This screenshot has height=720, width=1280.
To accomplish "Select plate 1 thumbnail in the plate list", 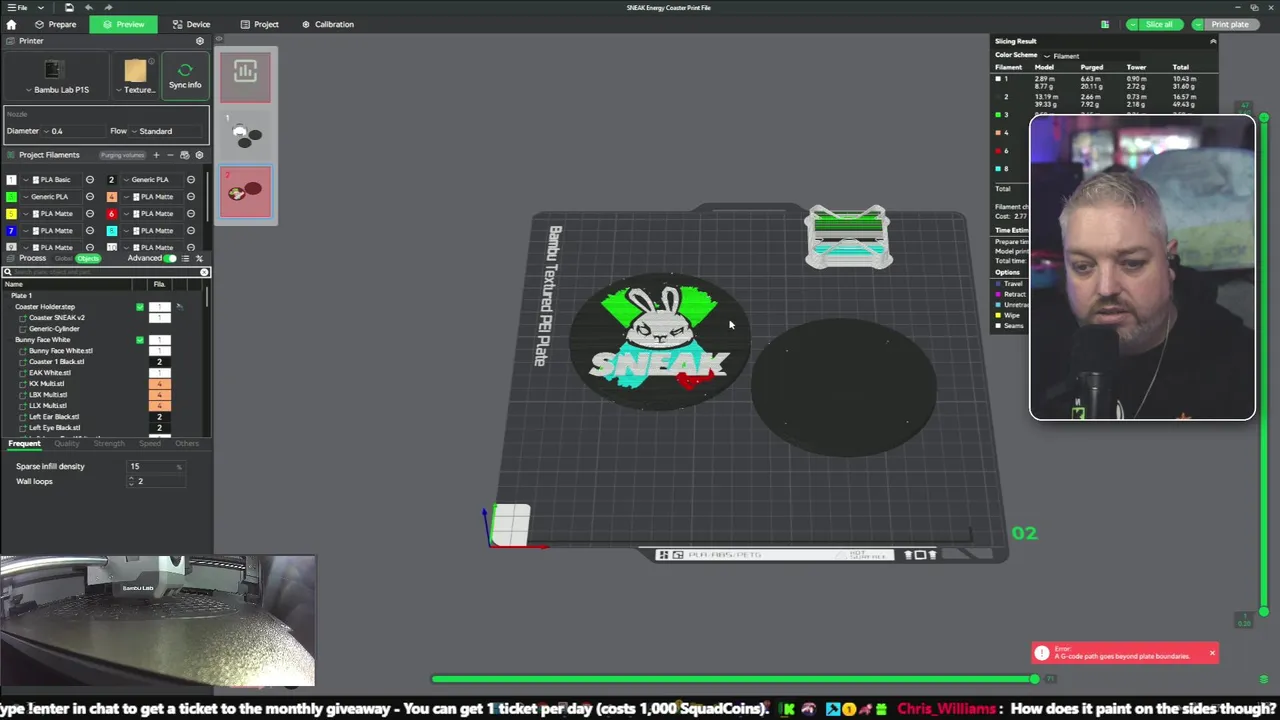I will click(x=245, y=133).
